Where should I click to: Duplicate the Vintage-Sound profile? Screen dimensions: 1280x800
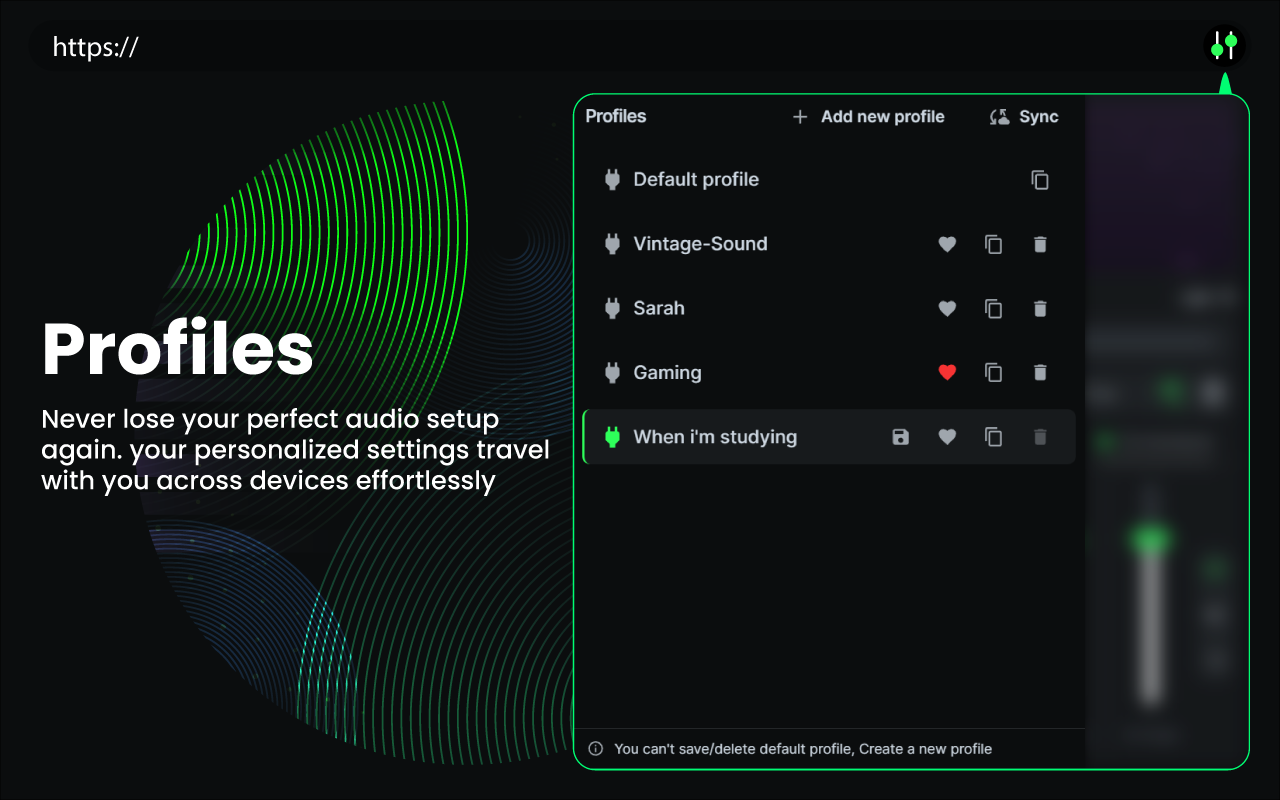pos(993,244)
